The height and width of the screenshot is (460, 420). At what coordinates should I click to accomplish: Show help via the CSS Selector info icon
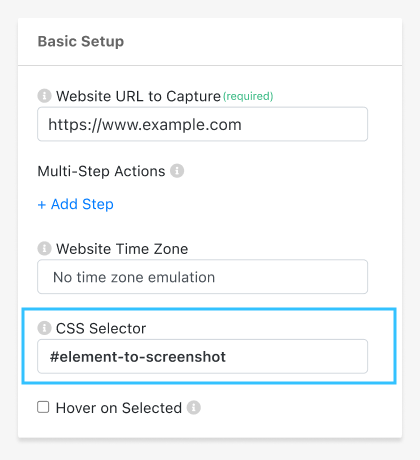(x=44, y=328)
